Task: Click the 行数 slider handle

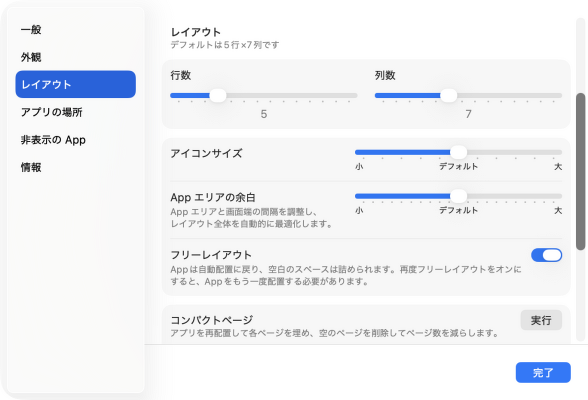Action: [x=218, y=96]
